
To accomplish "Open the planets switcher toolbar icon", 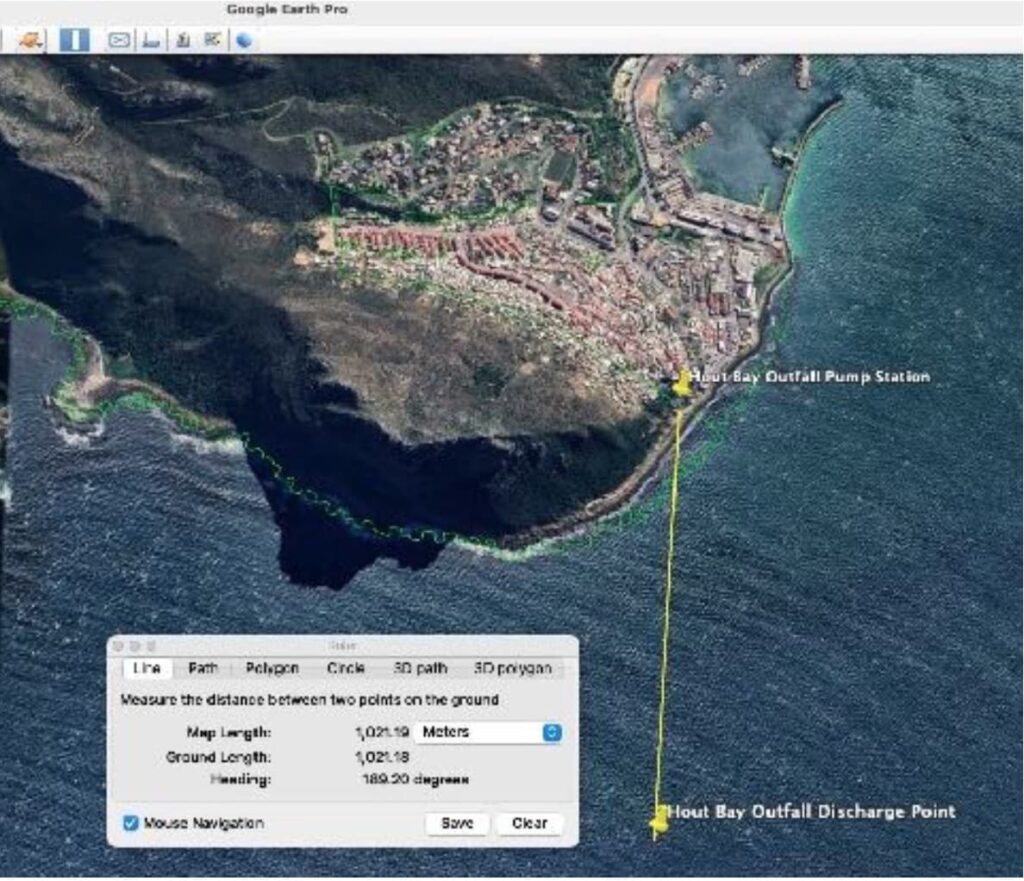I will coord(32,40).
